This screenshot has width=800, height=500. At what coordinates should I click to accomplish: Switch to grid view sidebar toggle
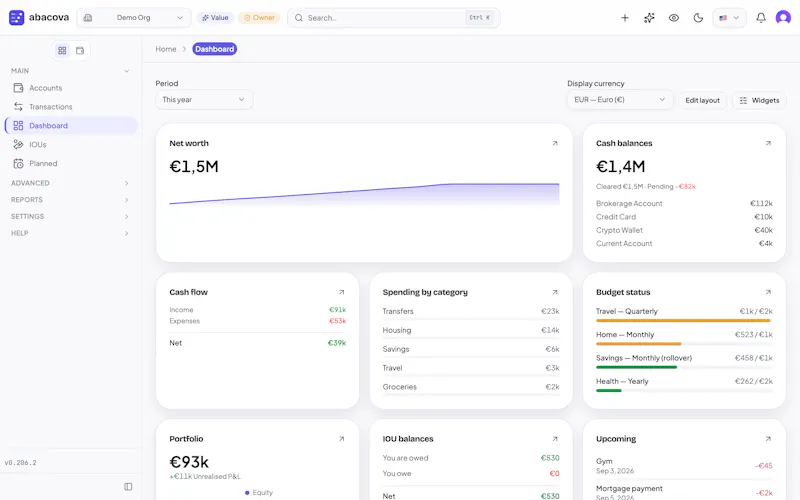[62, 51]
